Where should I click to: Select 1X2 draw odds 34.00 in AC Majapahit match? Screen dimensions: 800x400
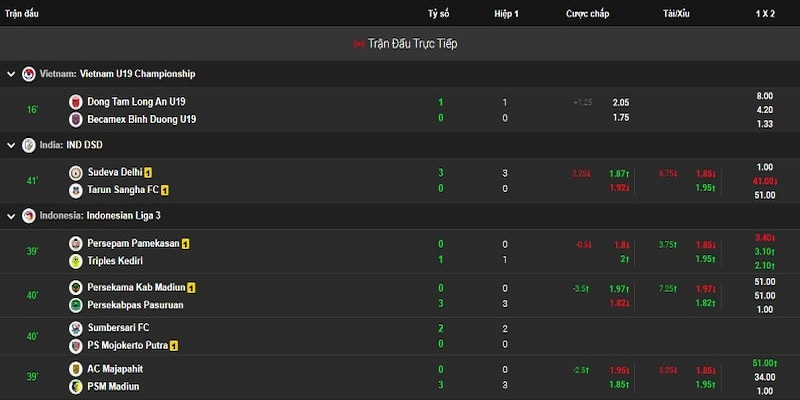pyautogui.click(x=765, y=377)
